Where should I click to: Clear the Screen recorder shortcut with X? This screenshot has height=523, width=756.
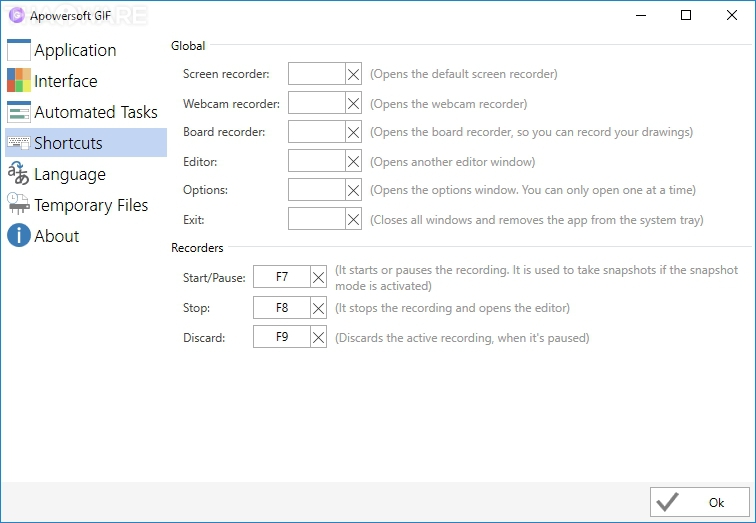354,74
